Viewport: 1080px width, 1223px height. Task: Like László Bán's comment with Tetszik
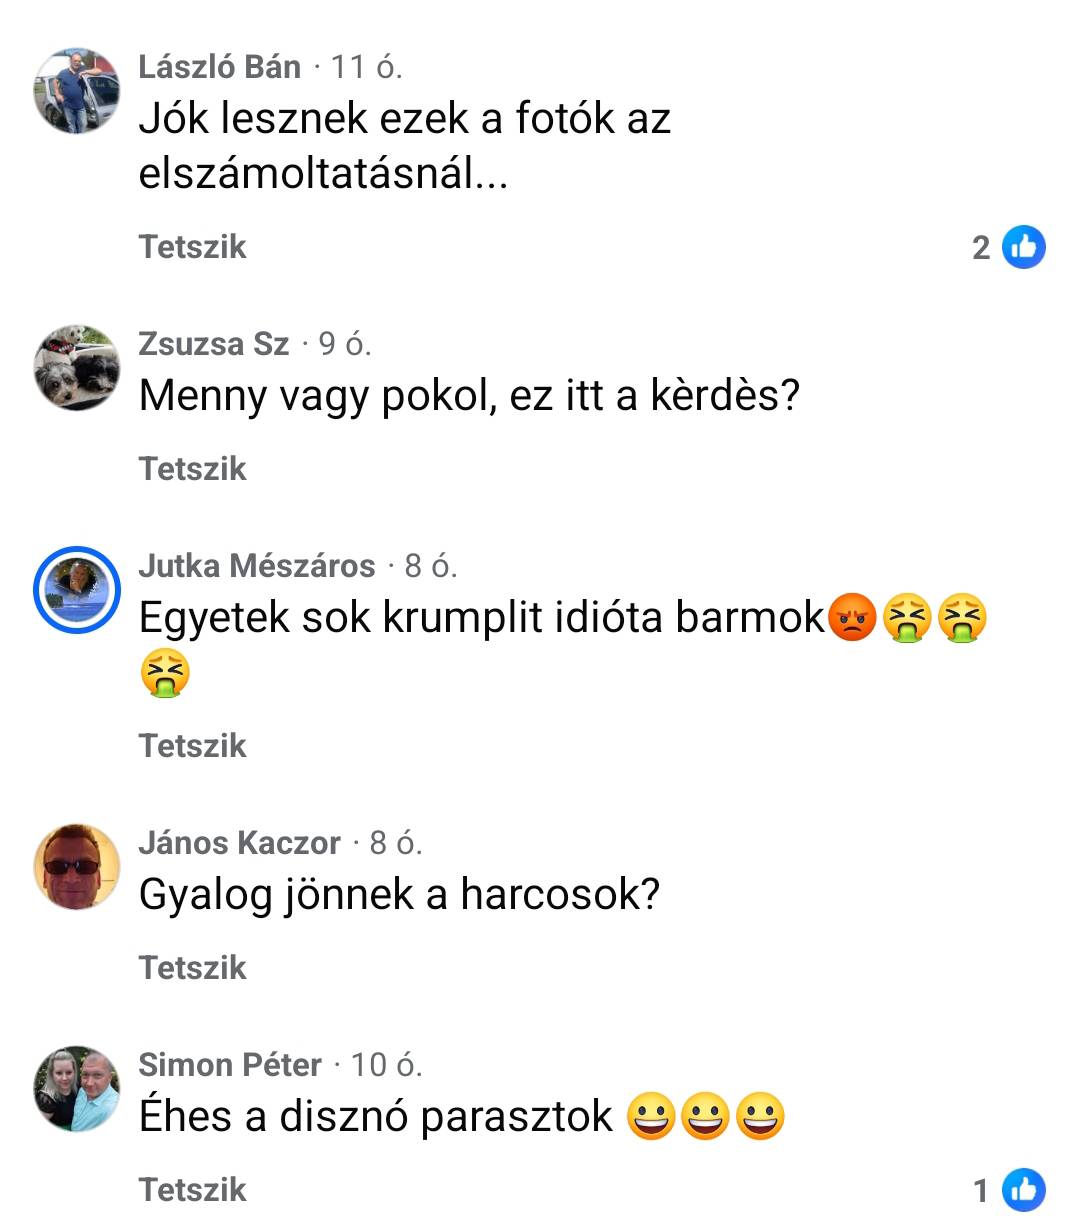click(x=192, y=247)
